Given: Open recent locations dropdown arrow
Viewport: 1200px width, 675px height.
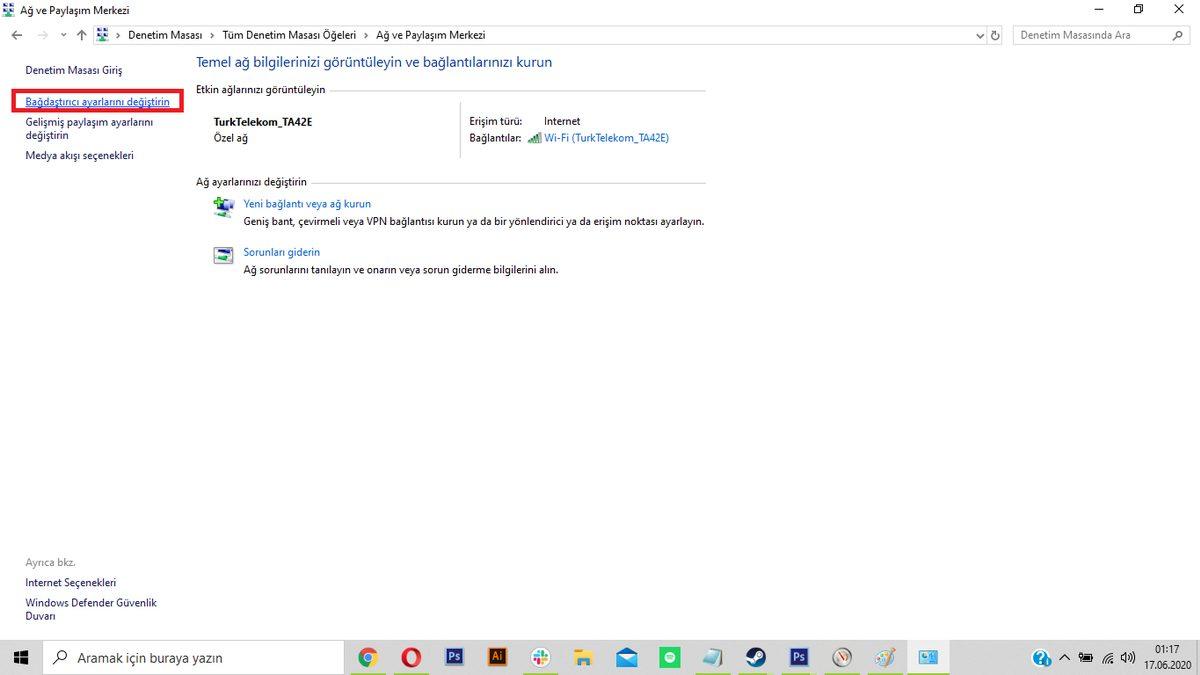Looking at the screenshot, I should [64, 35].
